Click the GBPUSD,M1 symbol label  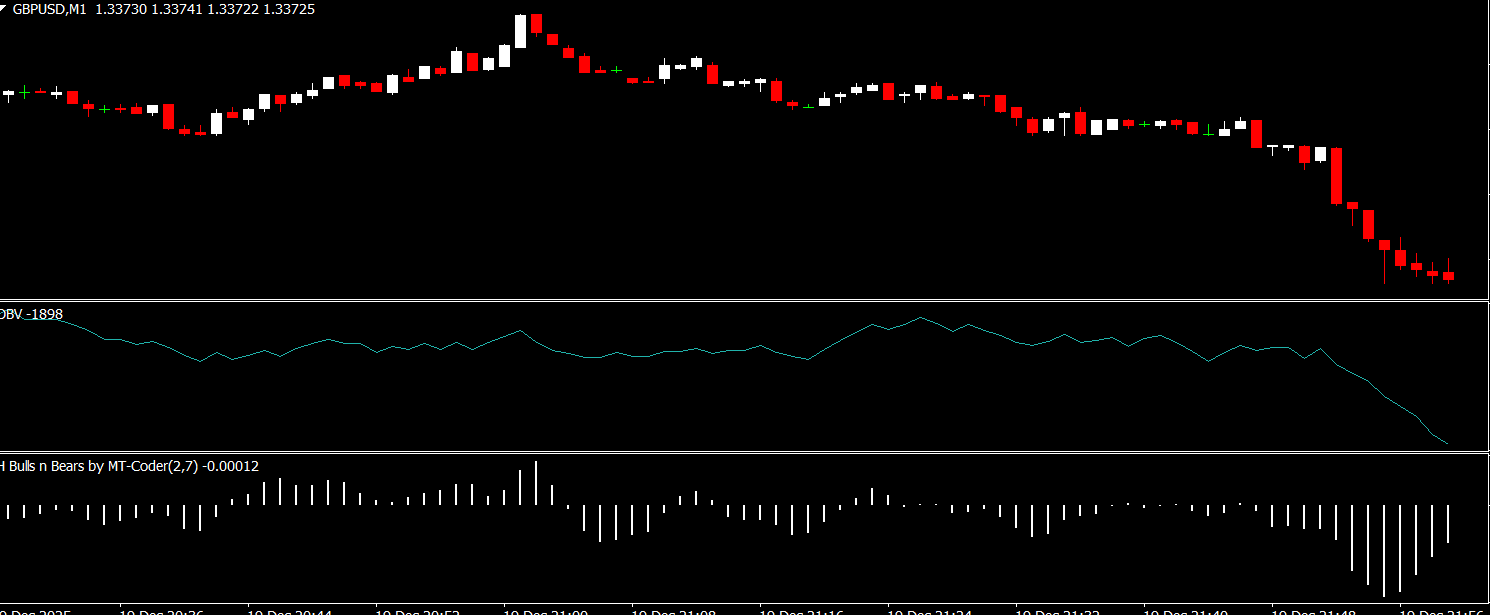pos(49,7)
